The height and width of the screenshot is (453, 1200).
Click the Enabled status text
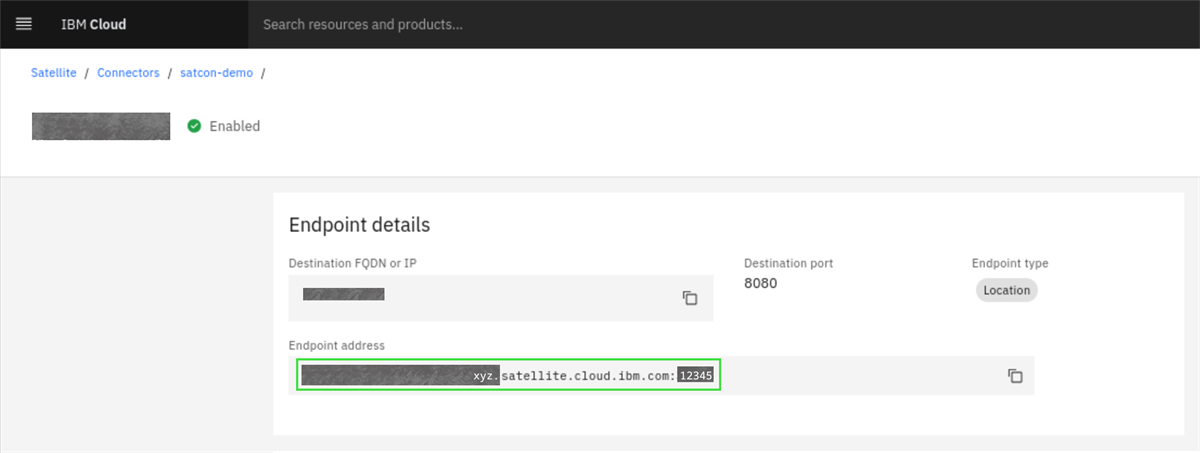tap(234, 126)
